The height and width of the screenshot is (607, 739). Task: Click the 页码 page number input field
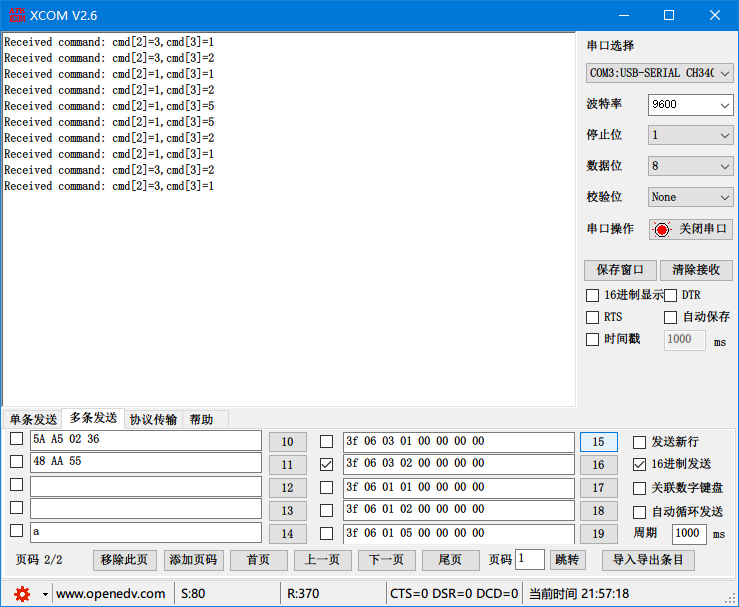(530, 559)
